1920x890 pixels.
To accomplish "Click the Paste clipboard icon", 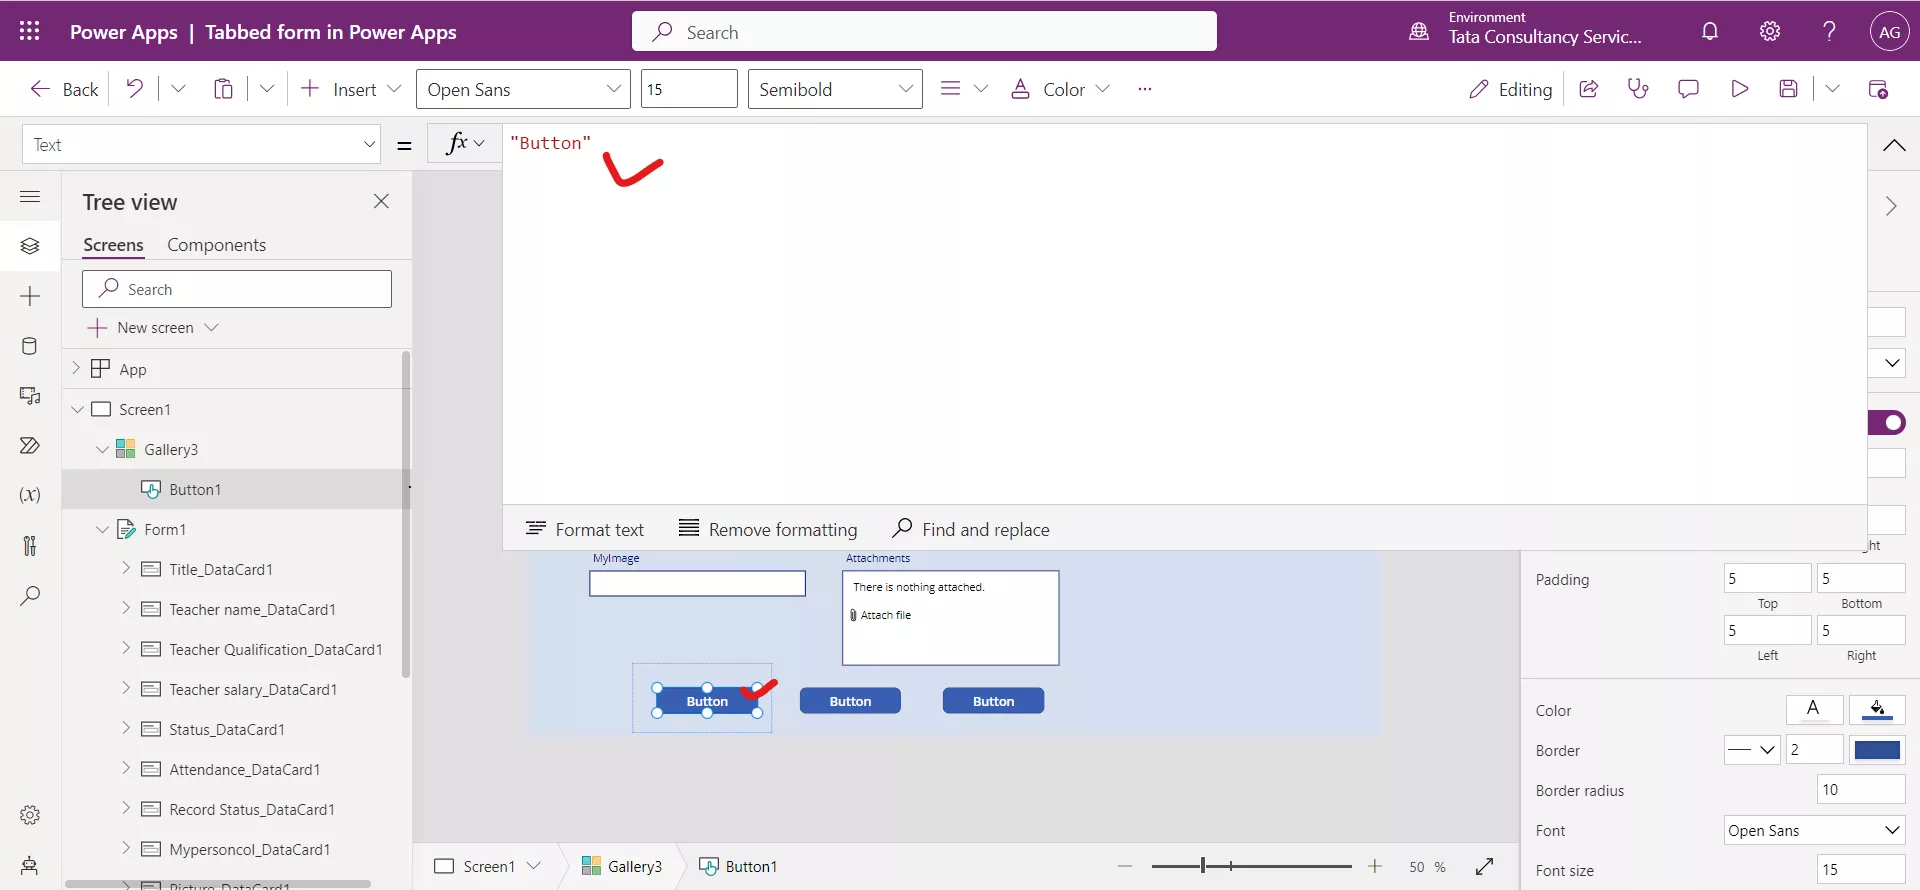I will [x=223, y=89].
